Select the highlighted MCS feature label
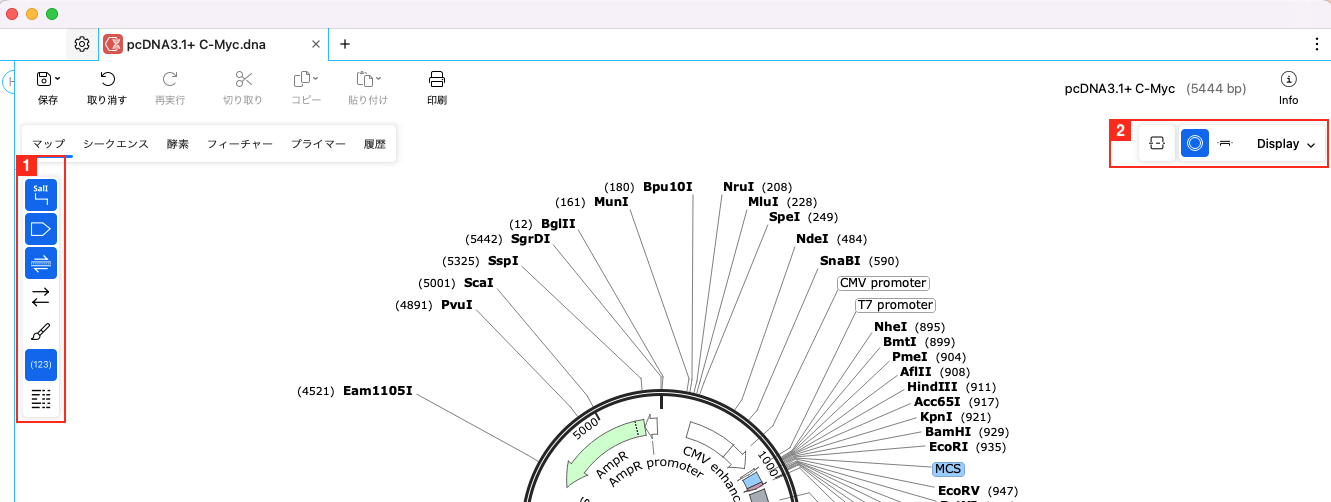Viewport: 1331px width, 502px height. [947, 468]
